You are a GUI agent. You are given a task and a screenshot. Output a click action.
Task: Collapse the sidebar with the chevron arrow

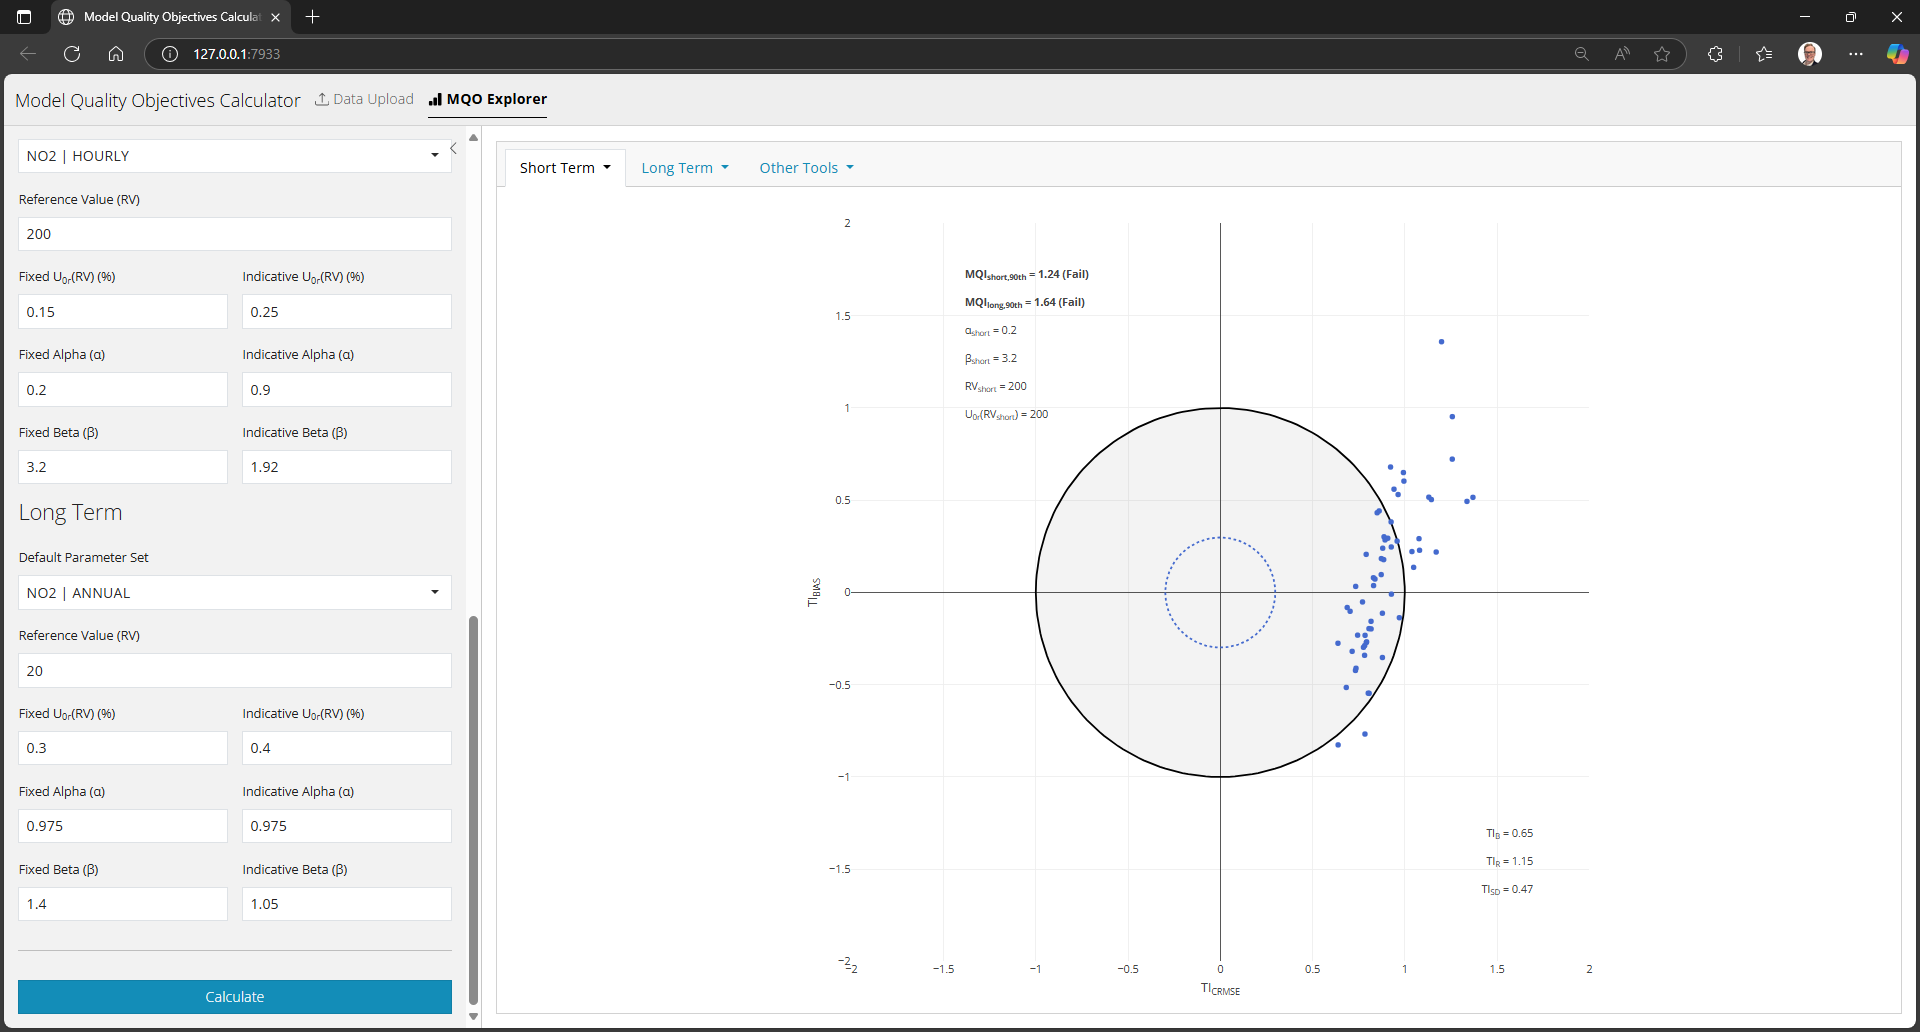(453, 148)
